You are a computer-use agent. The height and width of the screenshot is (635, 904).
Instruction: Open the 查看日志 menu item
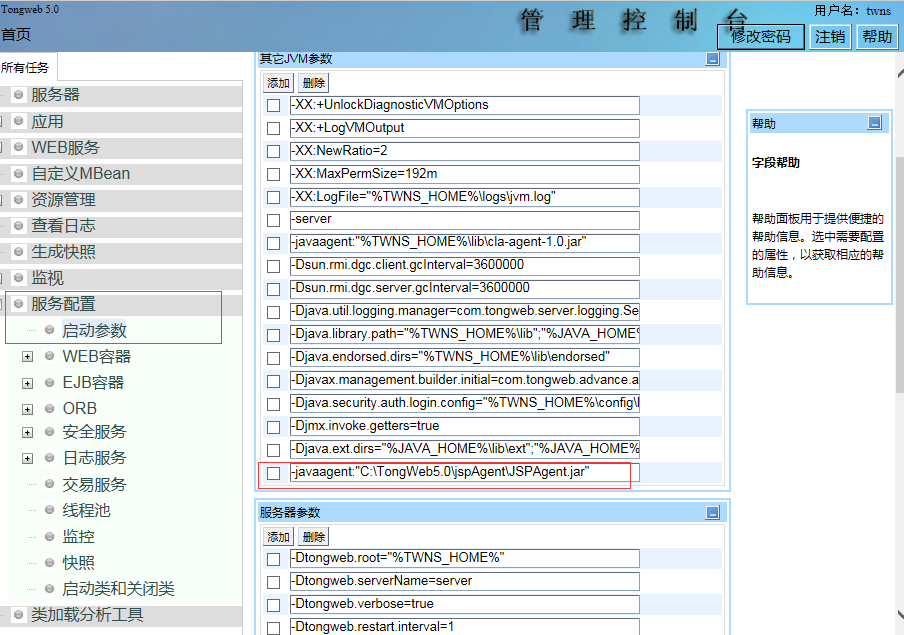coord(63,226)
